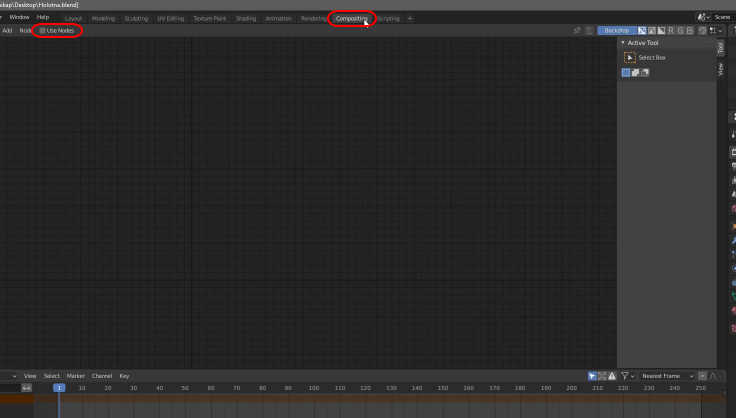Open the Rendering workspace tab
This screenshot has height=418, width=736.
tap(313, 19)
